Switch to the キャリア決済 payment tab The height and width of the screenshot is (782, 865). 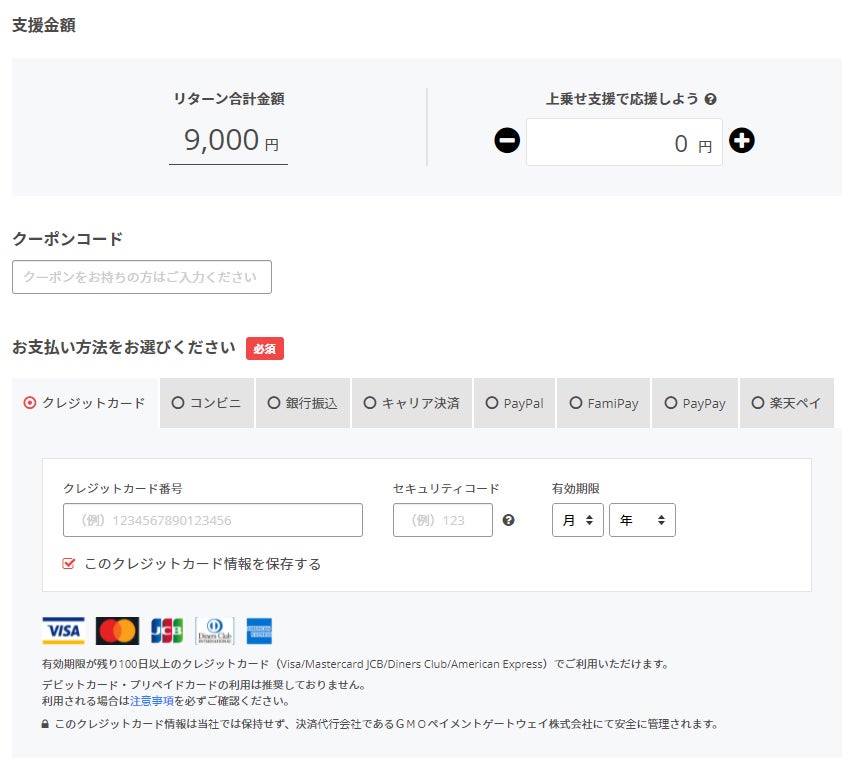412,403
